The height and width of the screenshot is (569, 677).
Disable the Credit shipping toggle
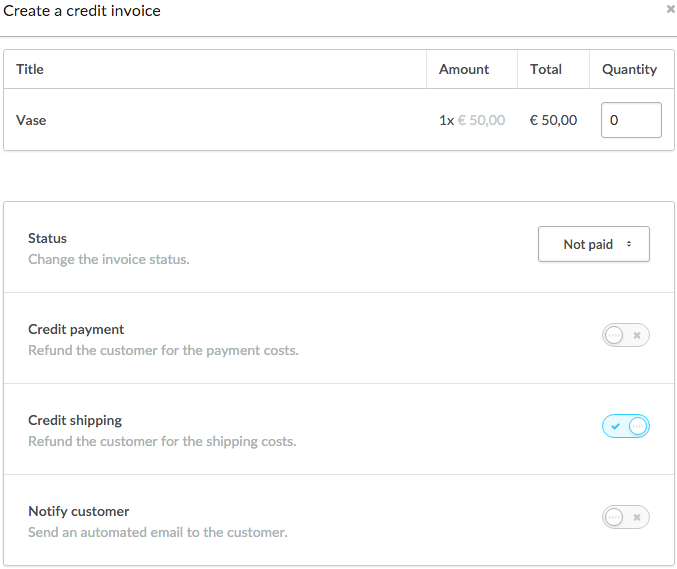click(626, 426)
